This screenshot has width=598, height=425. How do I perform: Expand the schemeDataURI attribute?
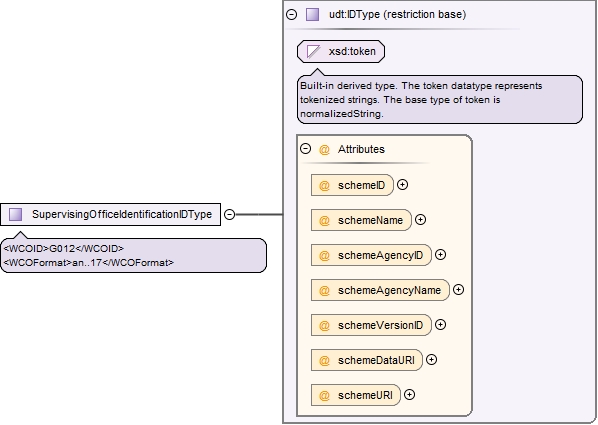tap(431, 360)
